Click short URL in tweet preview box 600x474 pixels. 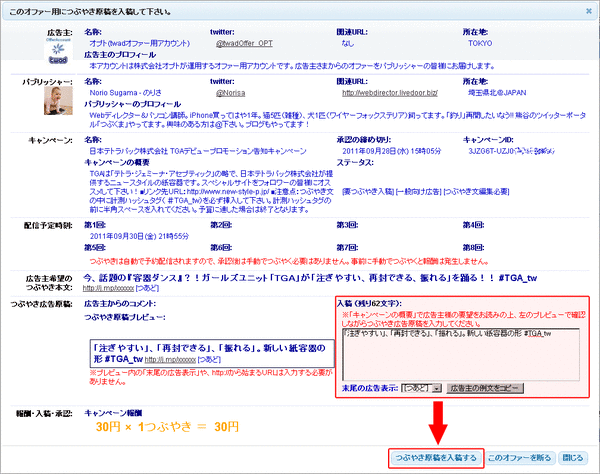pos(170,360)
